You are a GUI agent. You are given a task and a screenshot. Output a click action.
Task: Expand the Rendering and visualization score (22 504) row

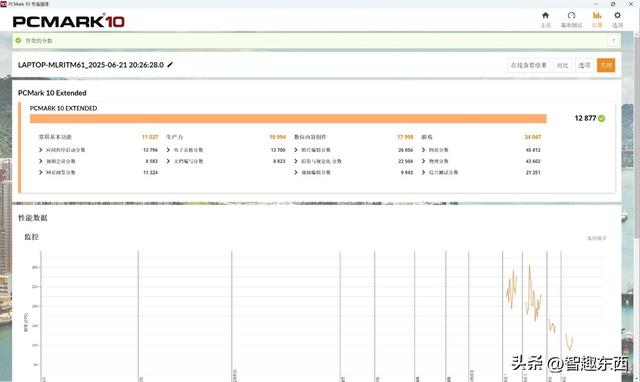(353, 161)
